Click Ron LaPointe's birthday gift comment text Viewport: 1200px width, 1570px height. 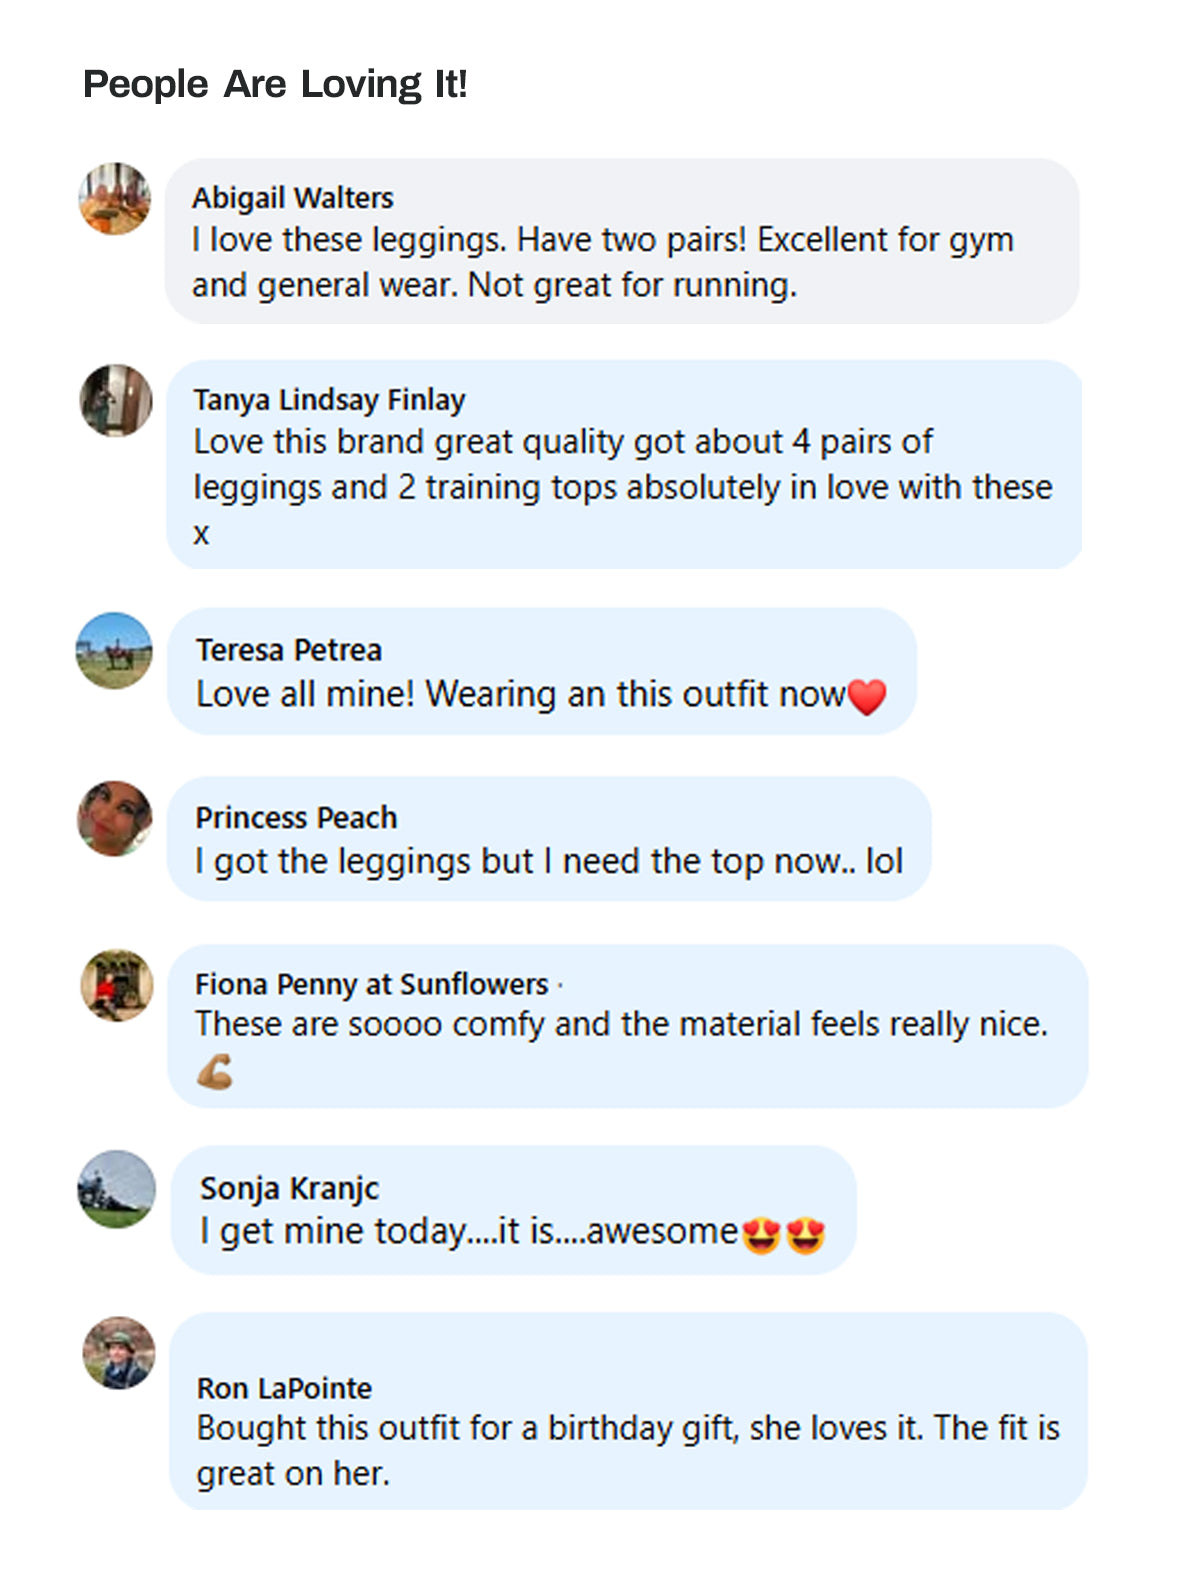[x=627, y=1450]
